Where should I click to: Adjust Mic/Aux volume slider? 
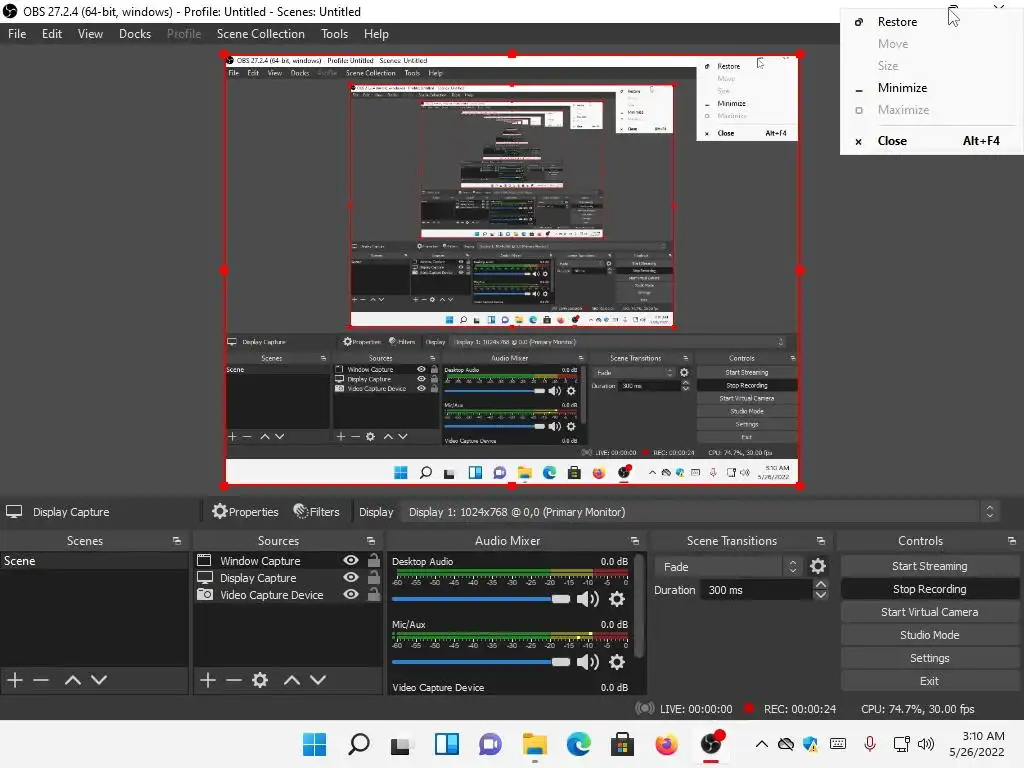click(481, 662)
